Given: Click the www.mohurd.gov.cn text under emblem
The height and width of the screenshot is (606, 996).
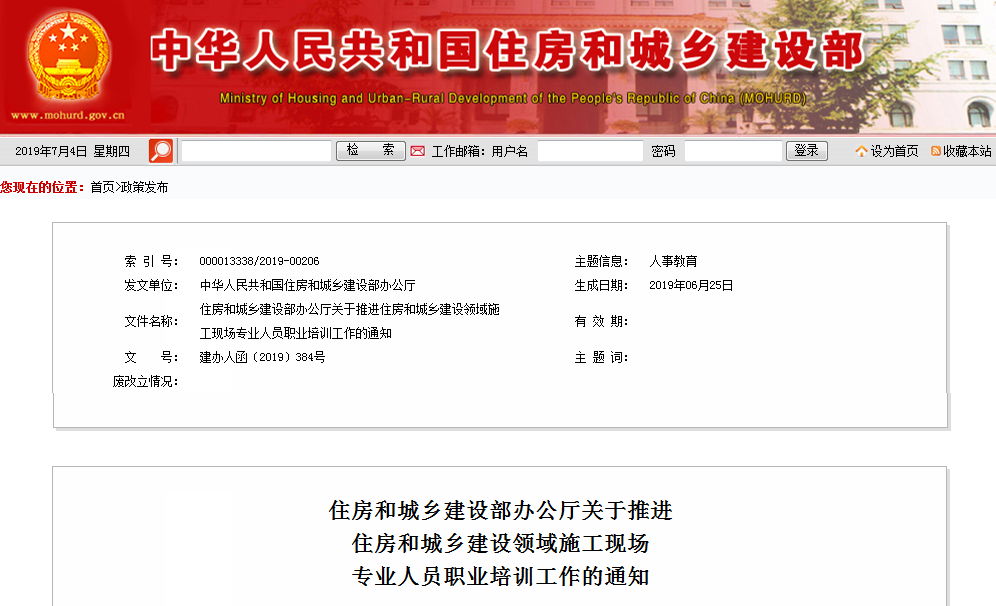Looking at the screenshot, I should pyautogui.click(x=68, y=116).
